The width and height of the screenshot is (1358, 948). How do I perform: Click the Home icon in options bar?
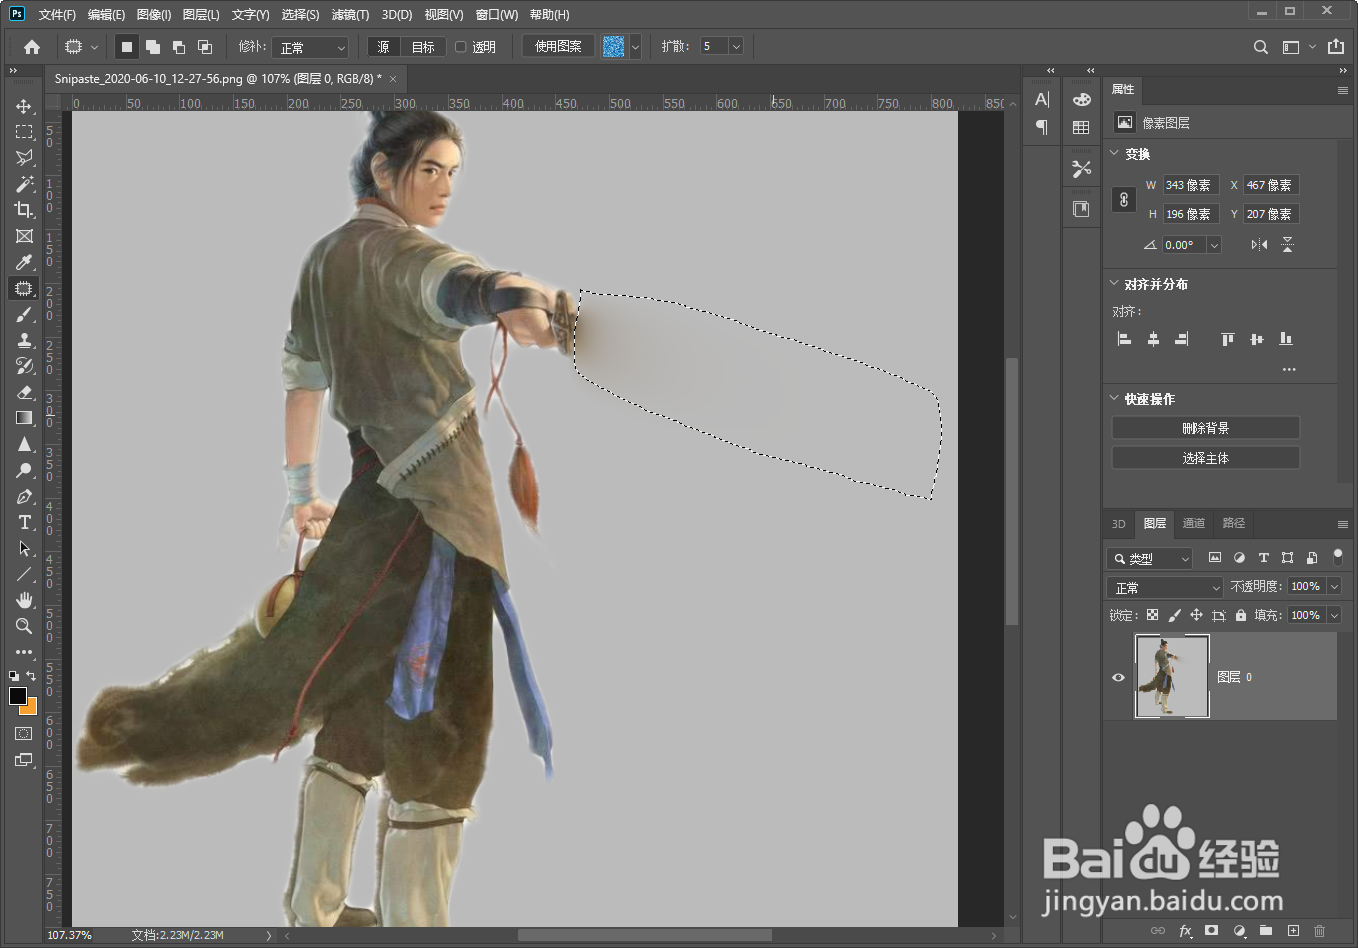[32, 47]
